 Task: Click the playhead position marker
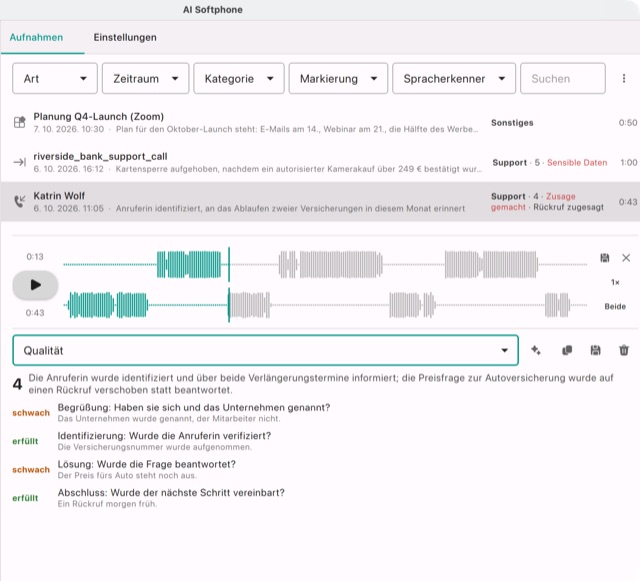tap(229, 285)
